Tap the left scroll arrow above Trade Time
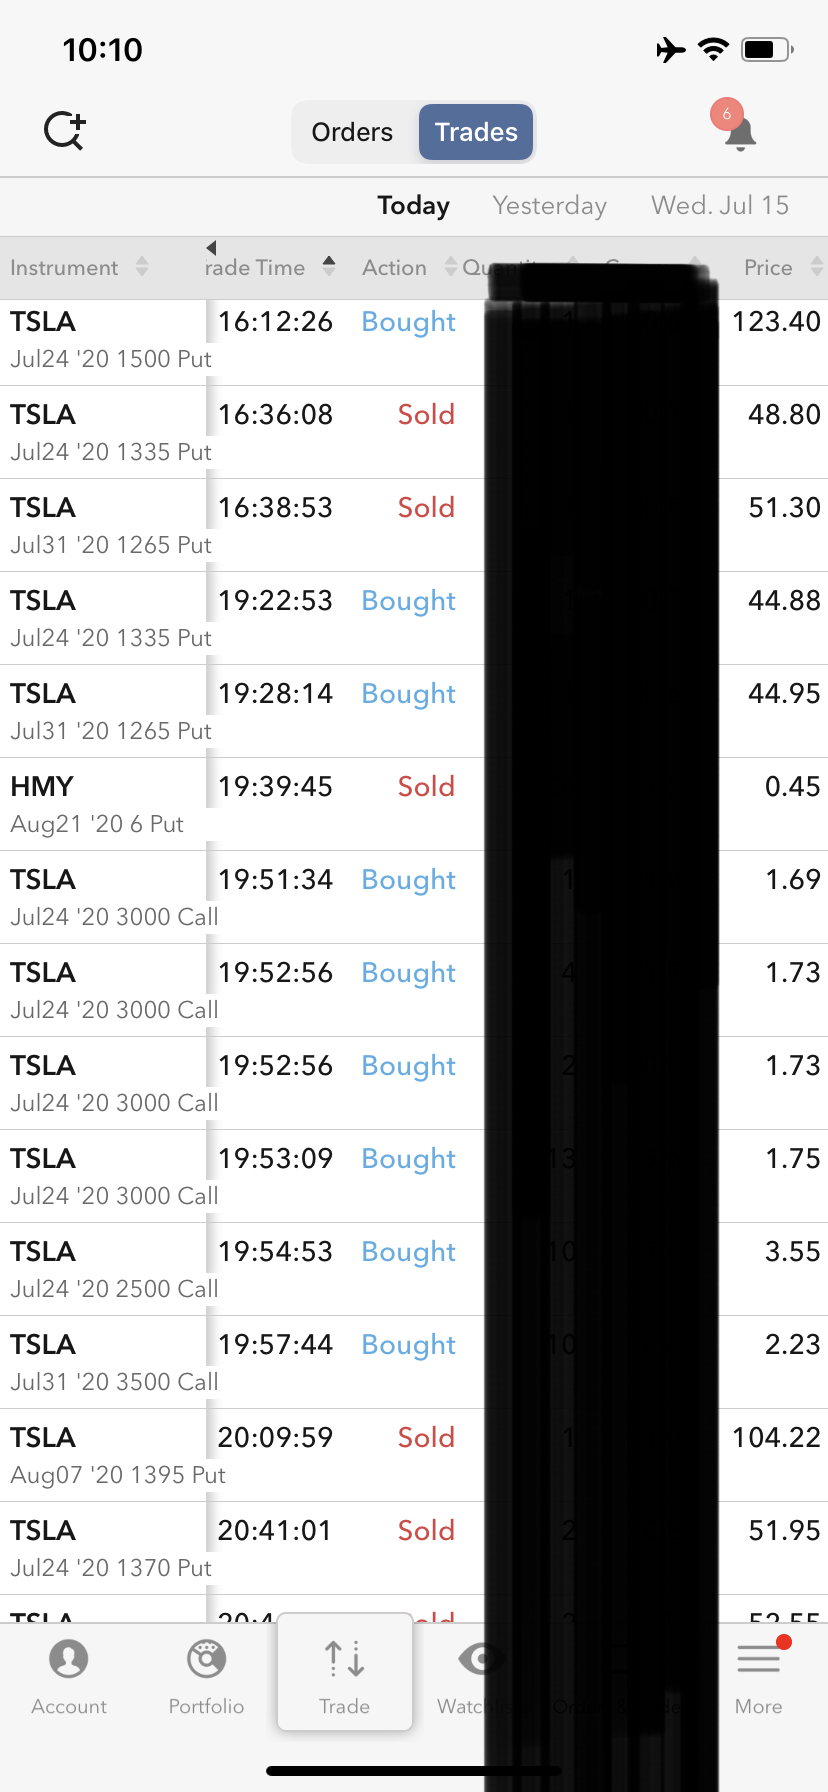828x1792 pixels. (211, 247)
